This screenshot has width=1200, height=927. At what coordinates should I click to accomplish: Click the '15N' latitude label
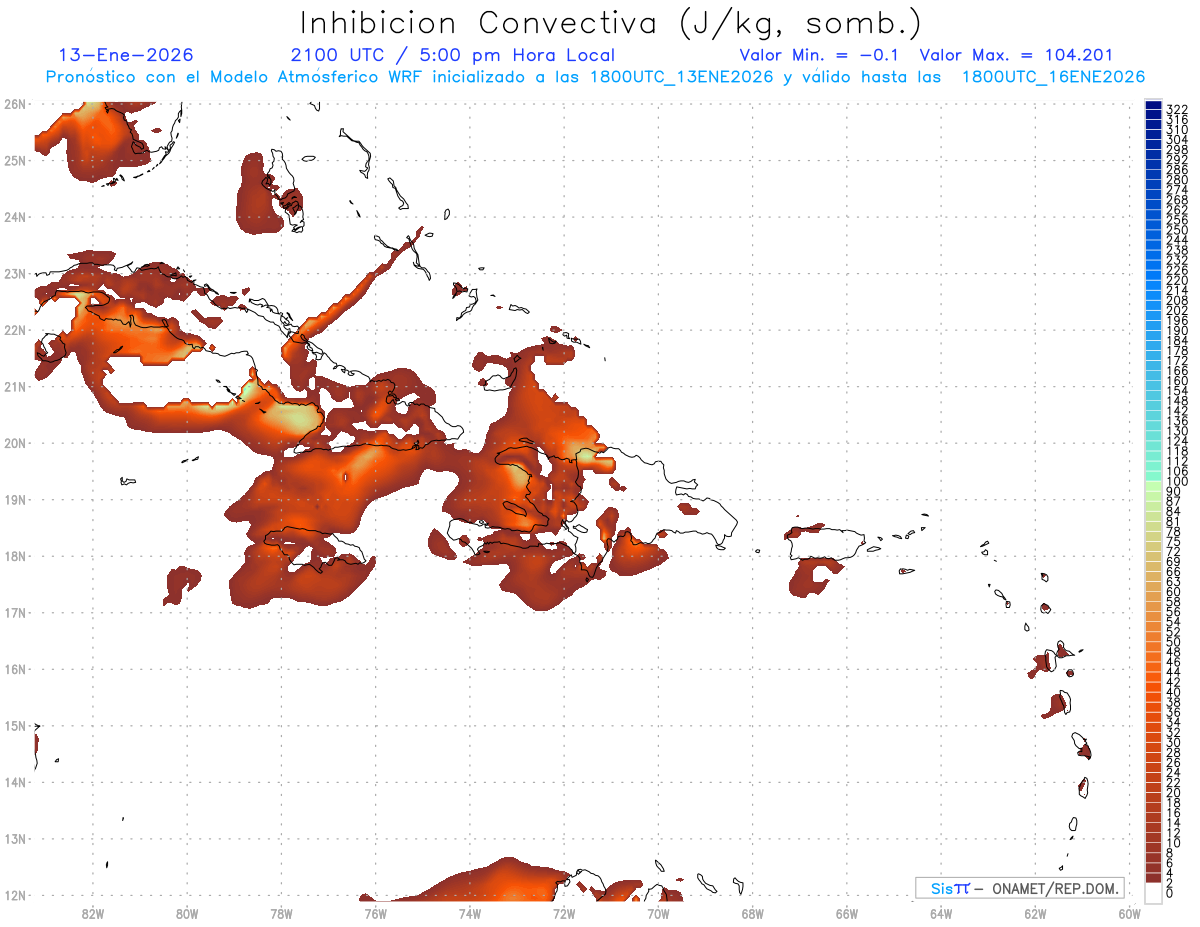15,725
